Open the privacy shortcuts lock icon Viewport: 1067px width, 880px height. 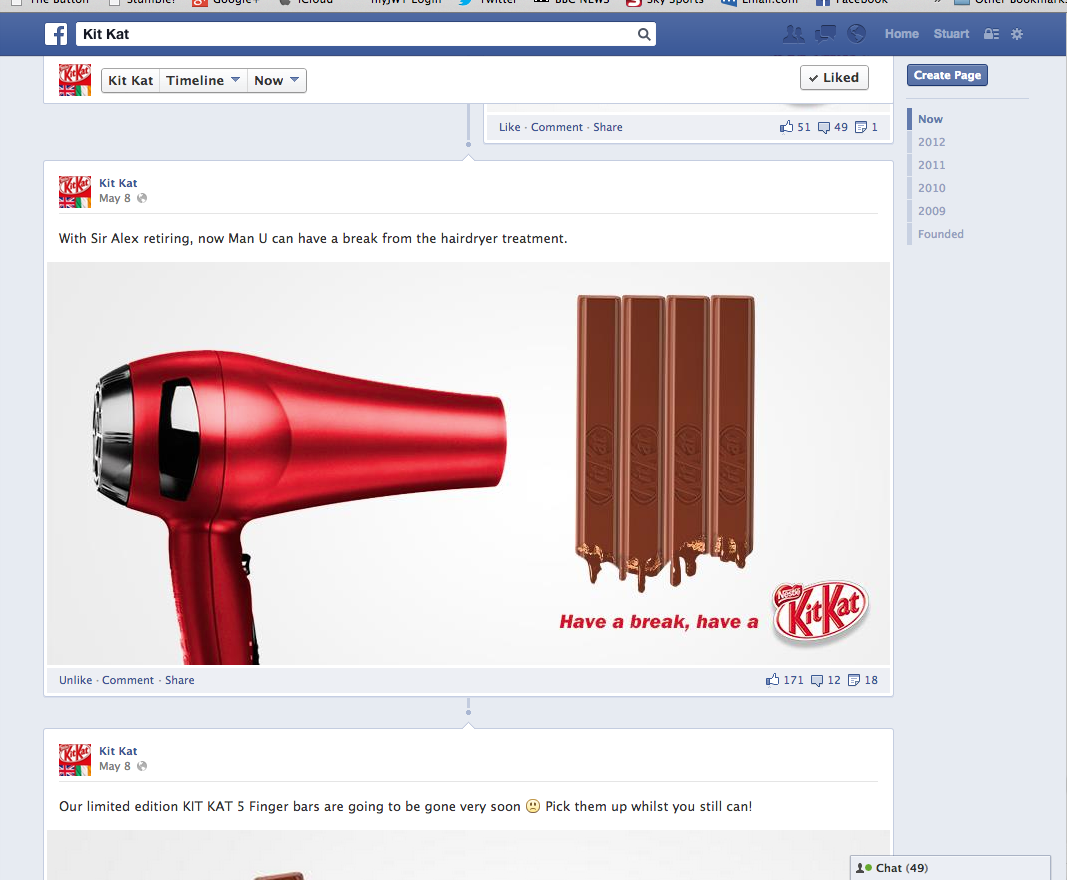click(990, 33)
